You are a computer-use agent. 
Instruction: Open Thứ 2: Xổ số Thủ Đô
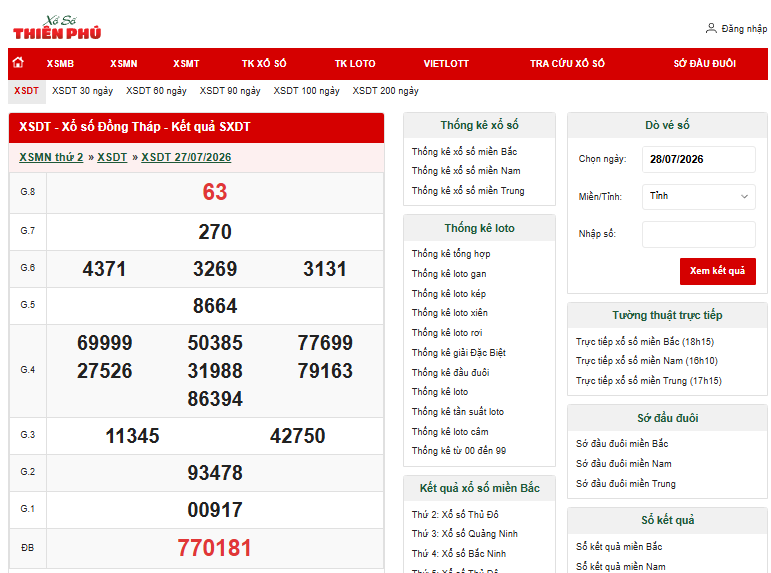[455, 515]
